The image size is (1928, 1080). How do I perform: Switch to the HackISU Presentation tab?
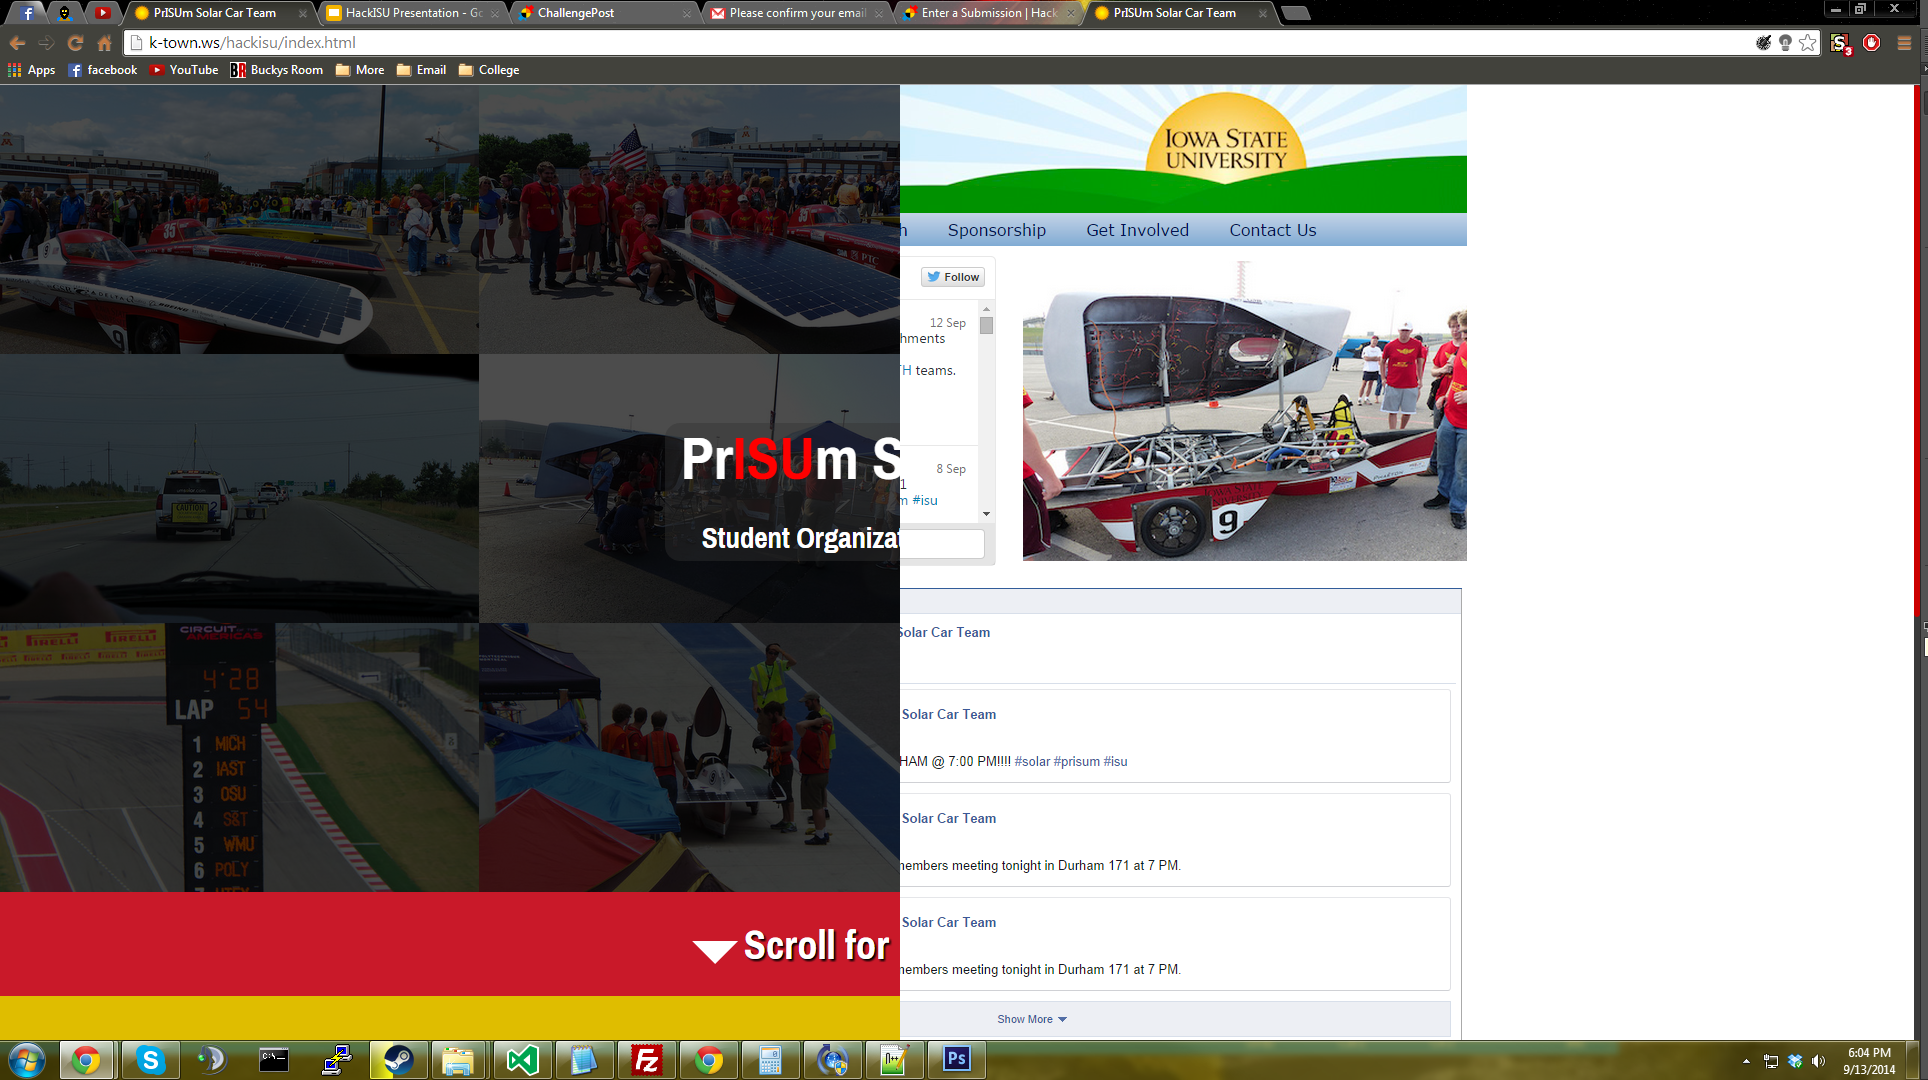click(x=414, y=13)
